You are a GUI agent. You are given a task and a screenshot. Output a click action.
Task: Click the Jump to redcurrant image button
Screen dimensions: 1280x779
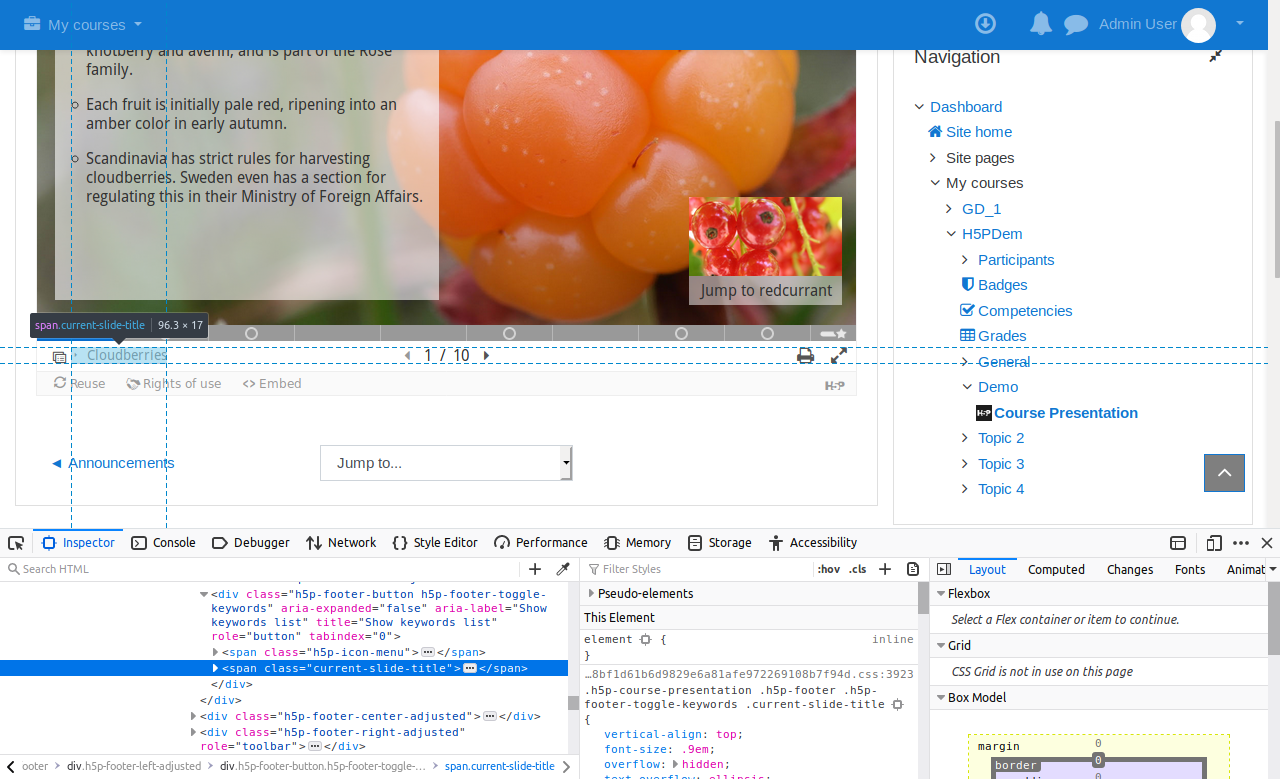pos(765,250)
